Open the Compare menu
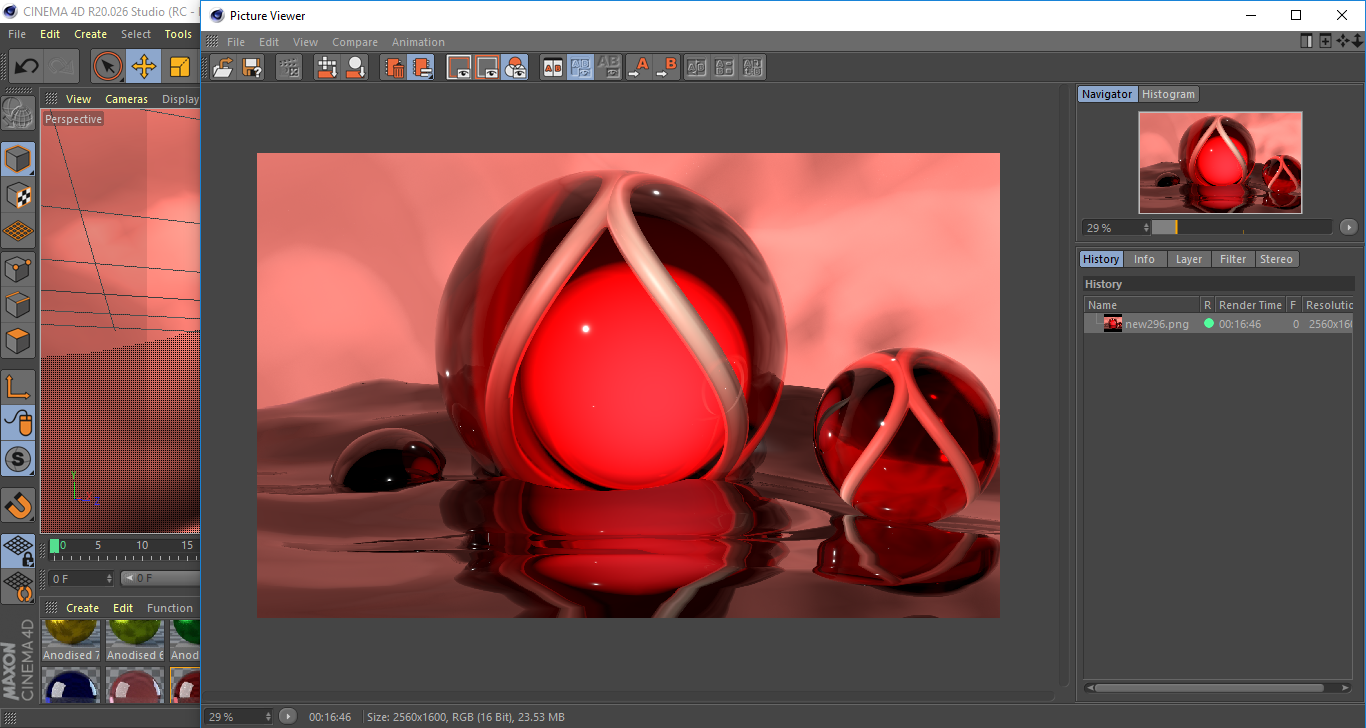1366x728 pixels. tap(355, 42)
